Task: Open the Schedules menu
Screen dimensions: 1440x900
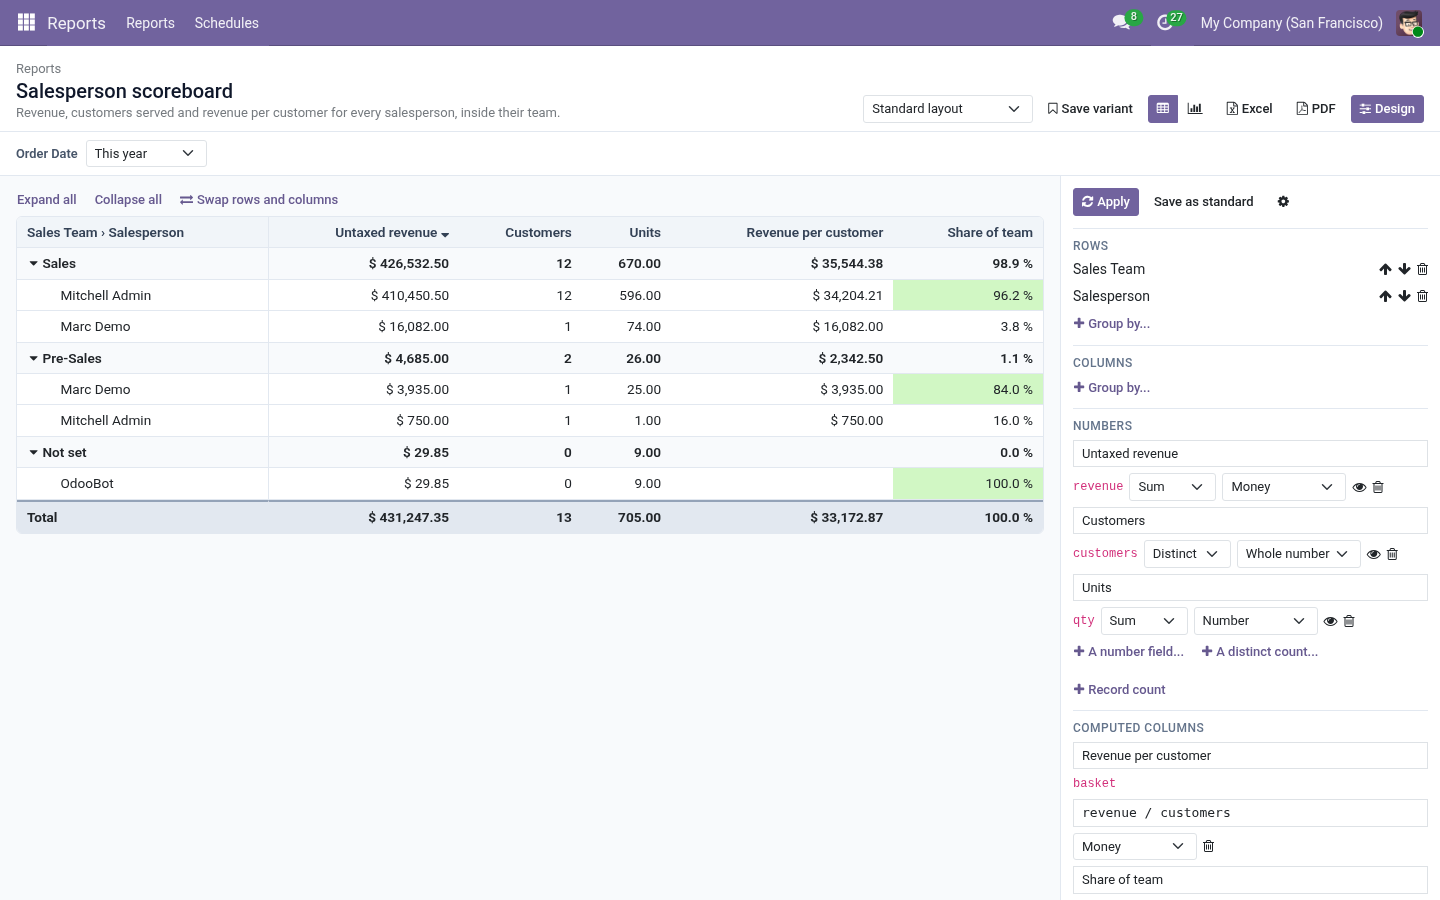Action: click(226, 23)
